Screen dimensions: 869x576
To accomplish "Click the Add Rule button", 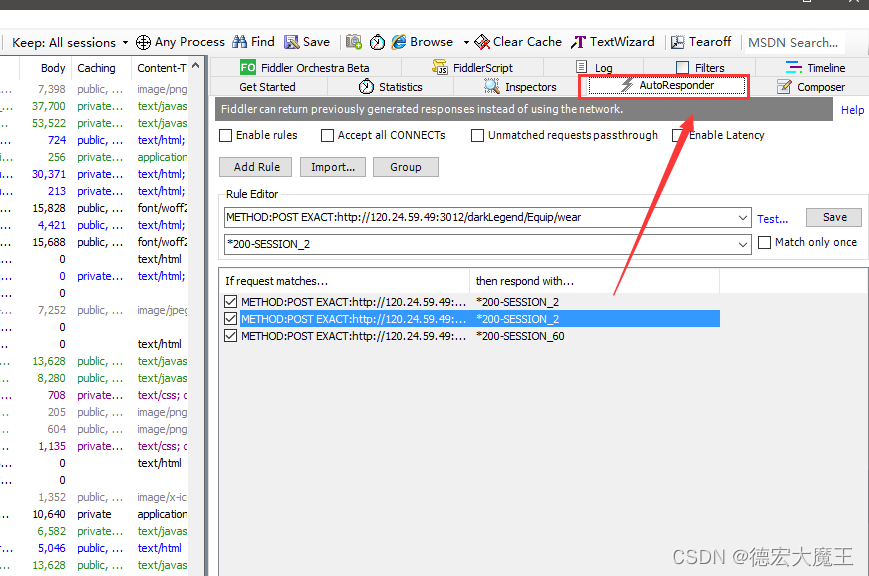I will pos(255,167).
